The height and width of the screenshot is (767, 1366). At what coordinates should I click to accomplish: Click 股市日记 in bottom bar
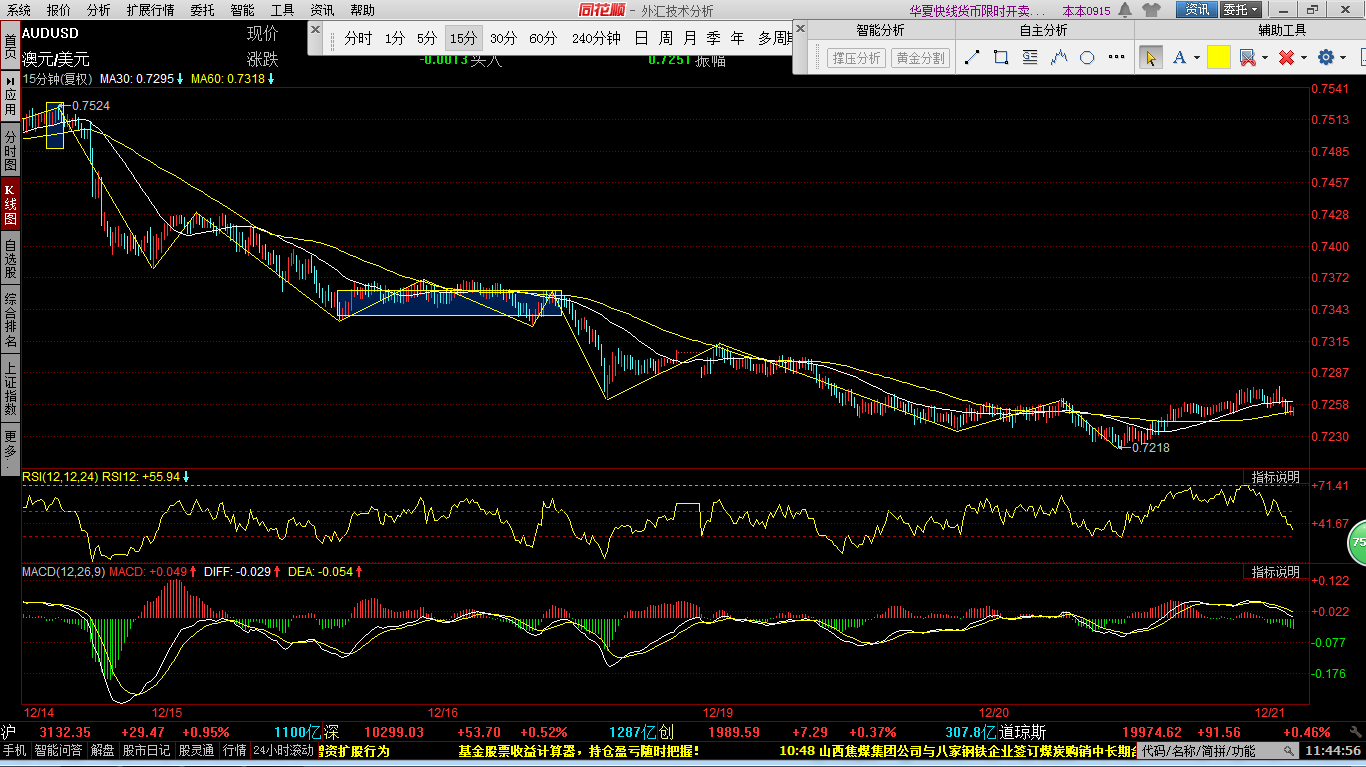tap(147, 750)
